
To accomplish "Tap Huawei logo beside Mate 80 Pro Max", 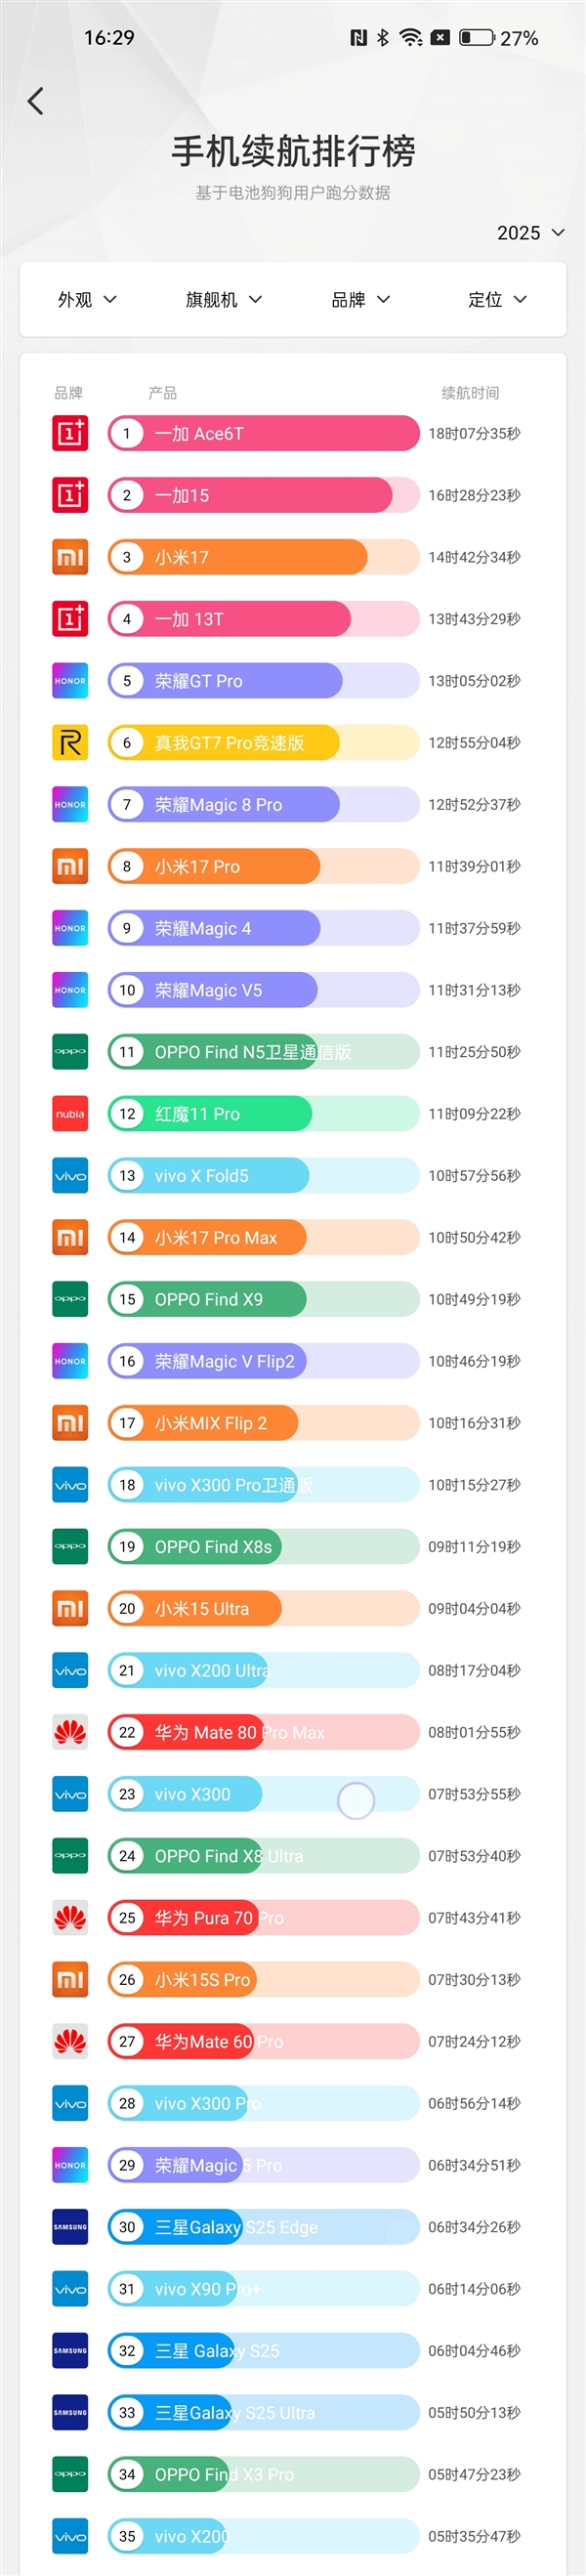I will (70, 1732).
